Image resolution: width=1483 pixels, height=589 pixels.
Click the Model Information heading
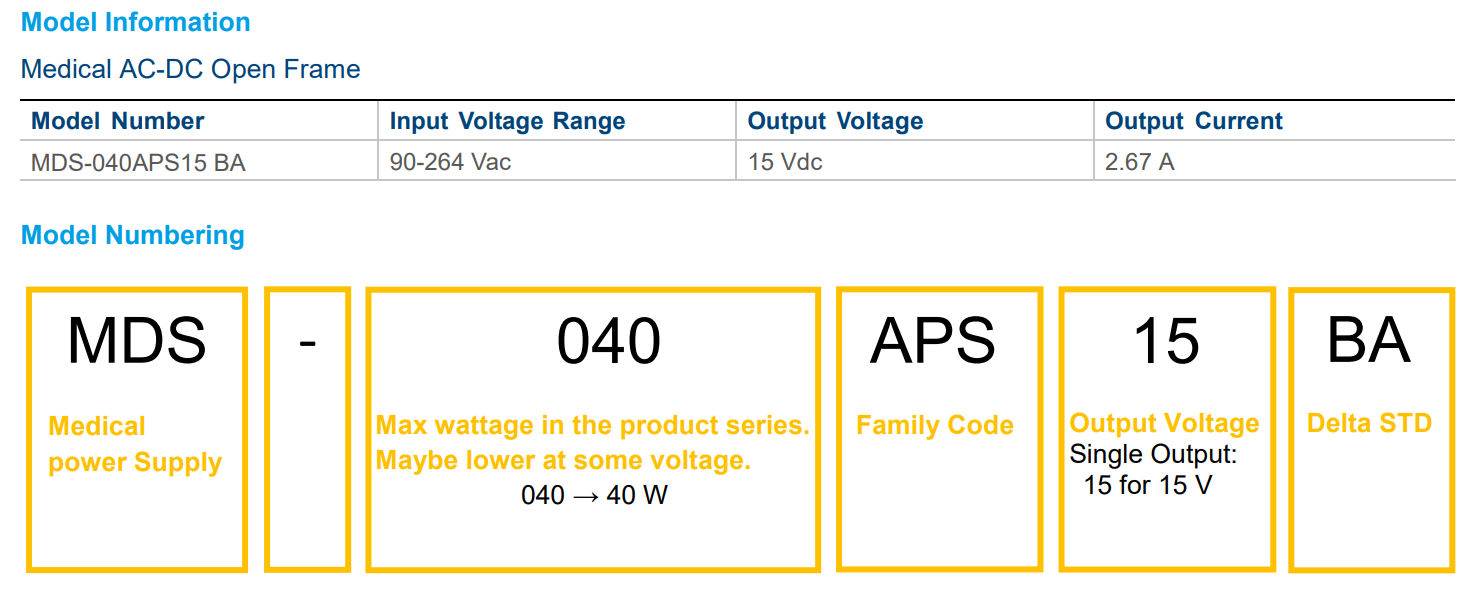click(x=136, y=22)
